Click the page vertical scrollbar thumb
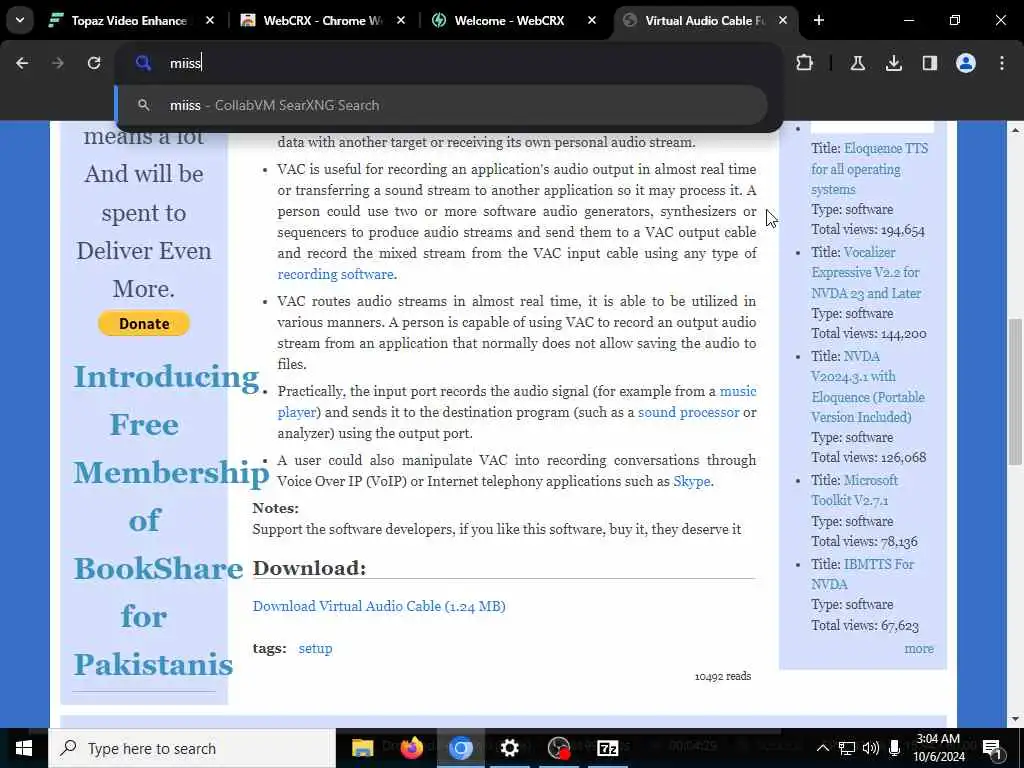 1015,392
